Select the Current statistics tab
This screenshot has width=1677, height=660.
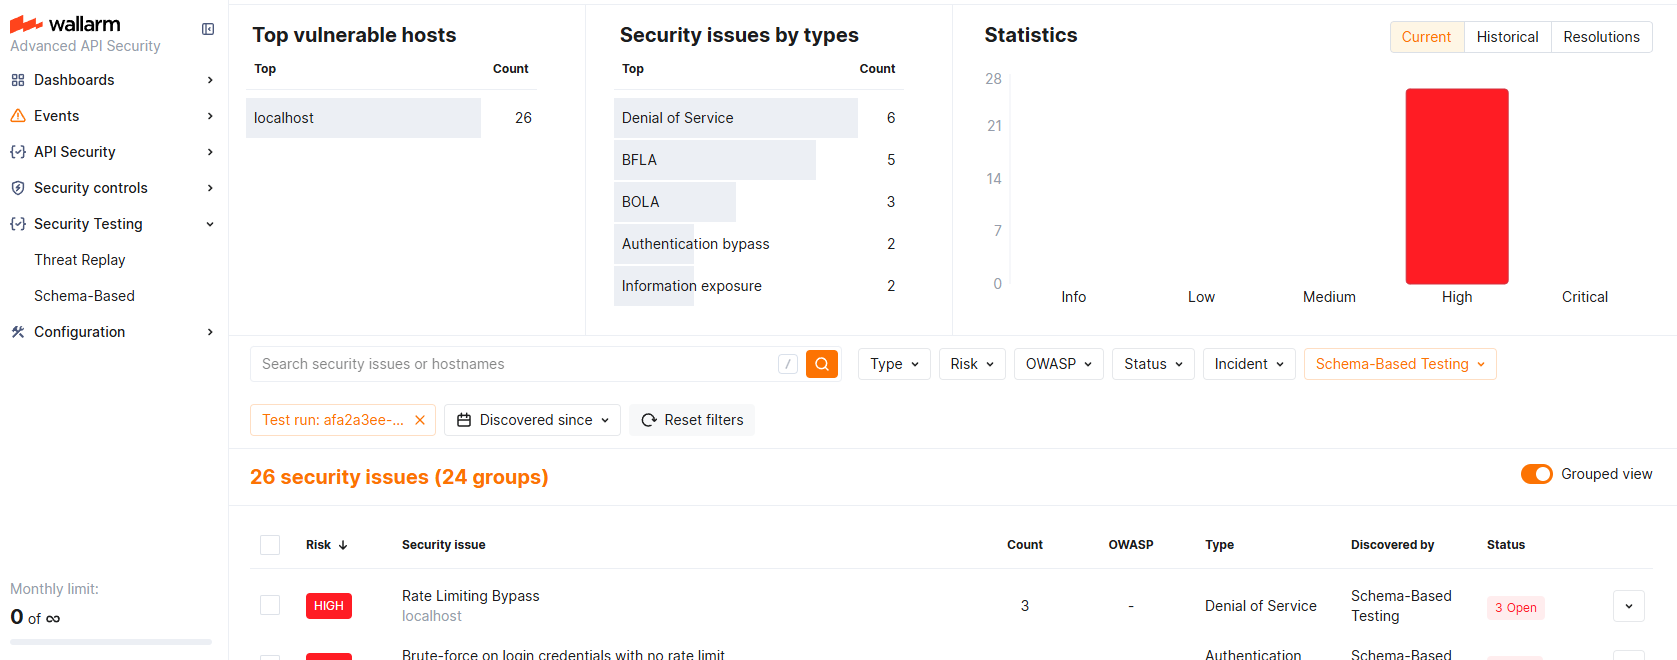(1426, 37)
